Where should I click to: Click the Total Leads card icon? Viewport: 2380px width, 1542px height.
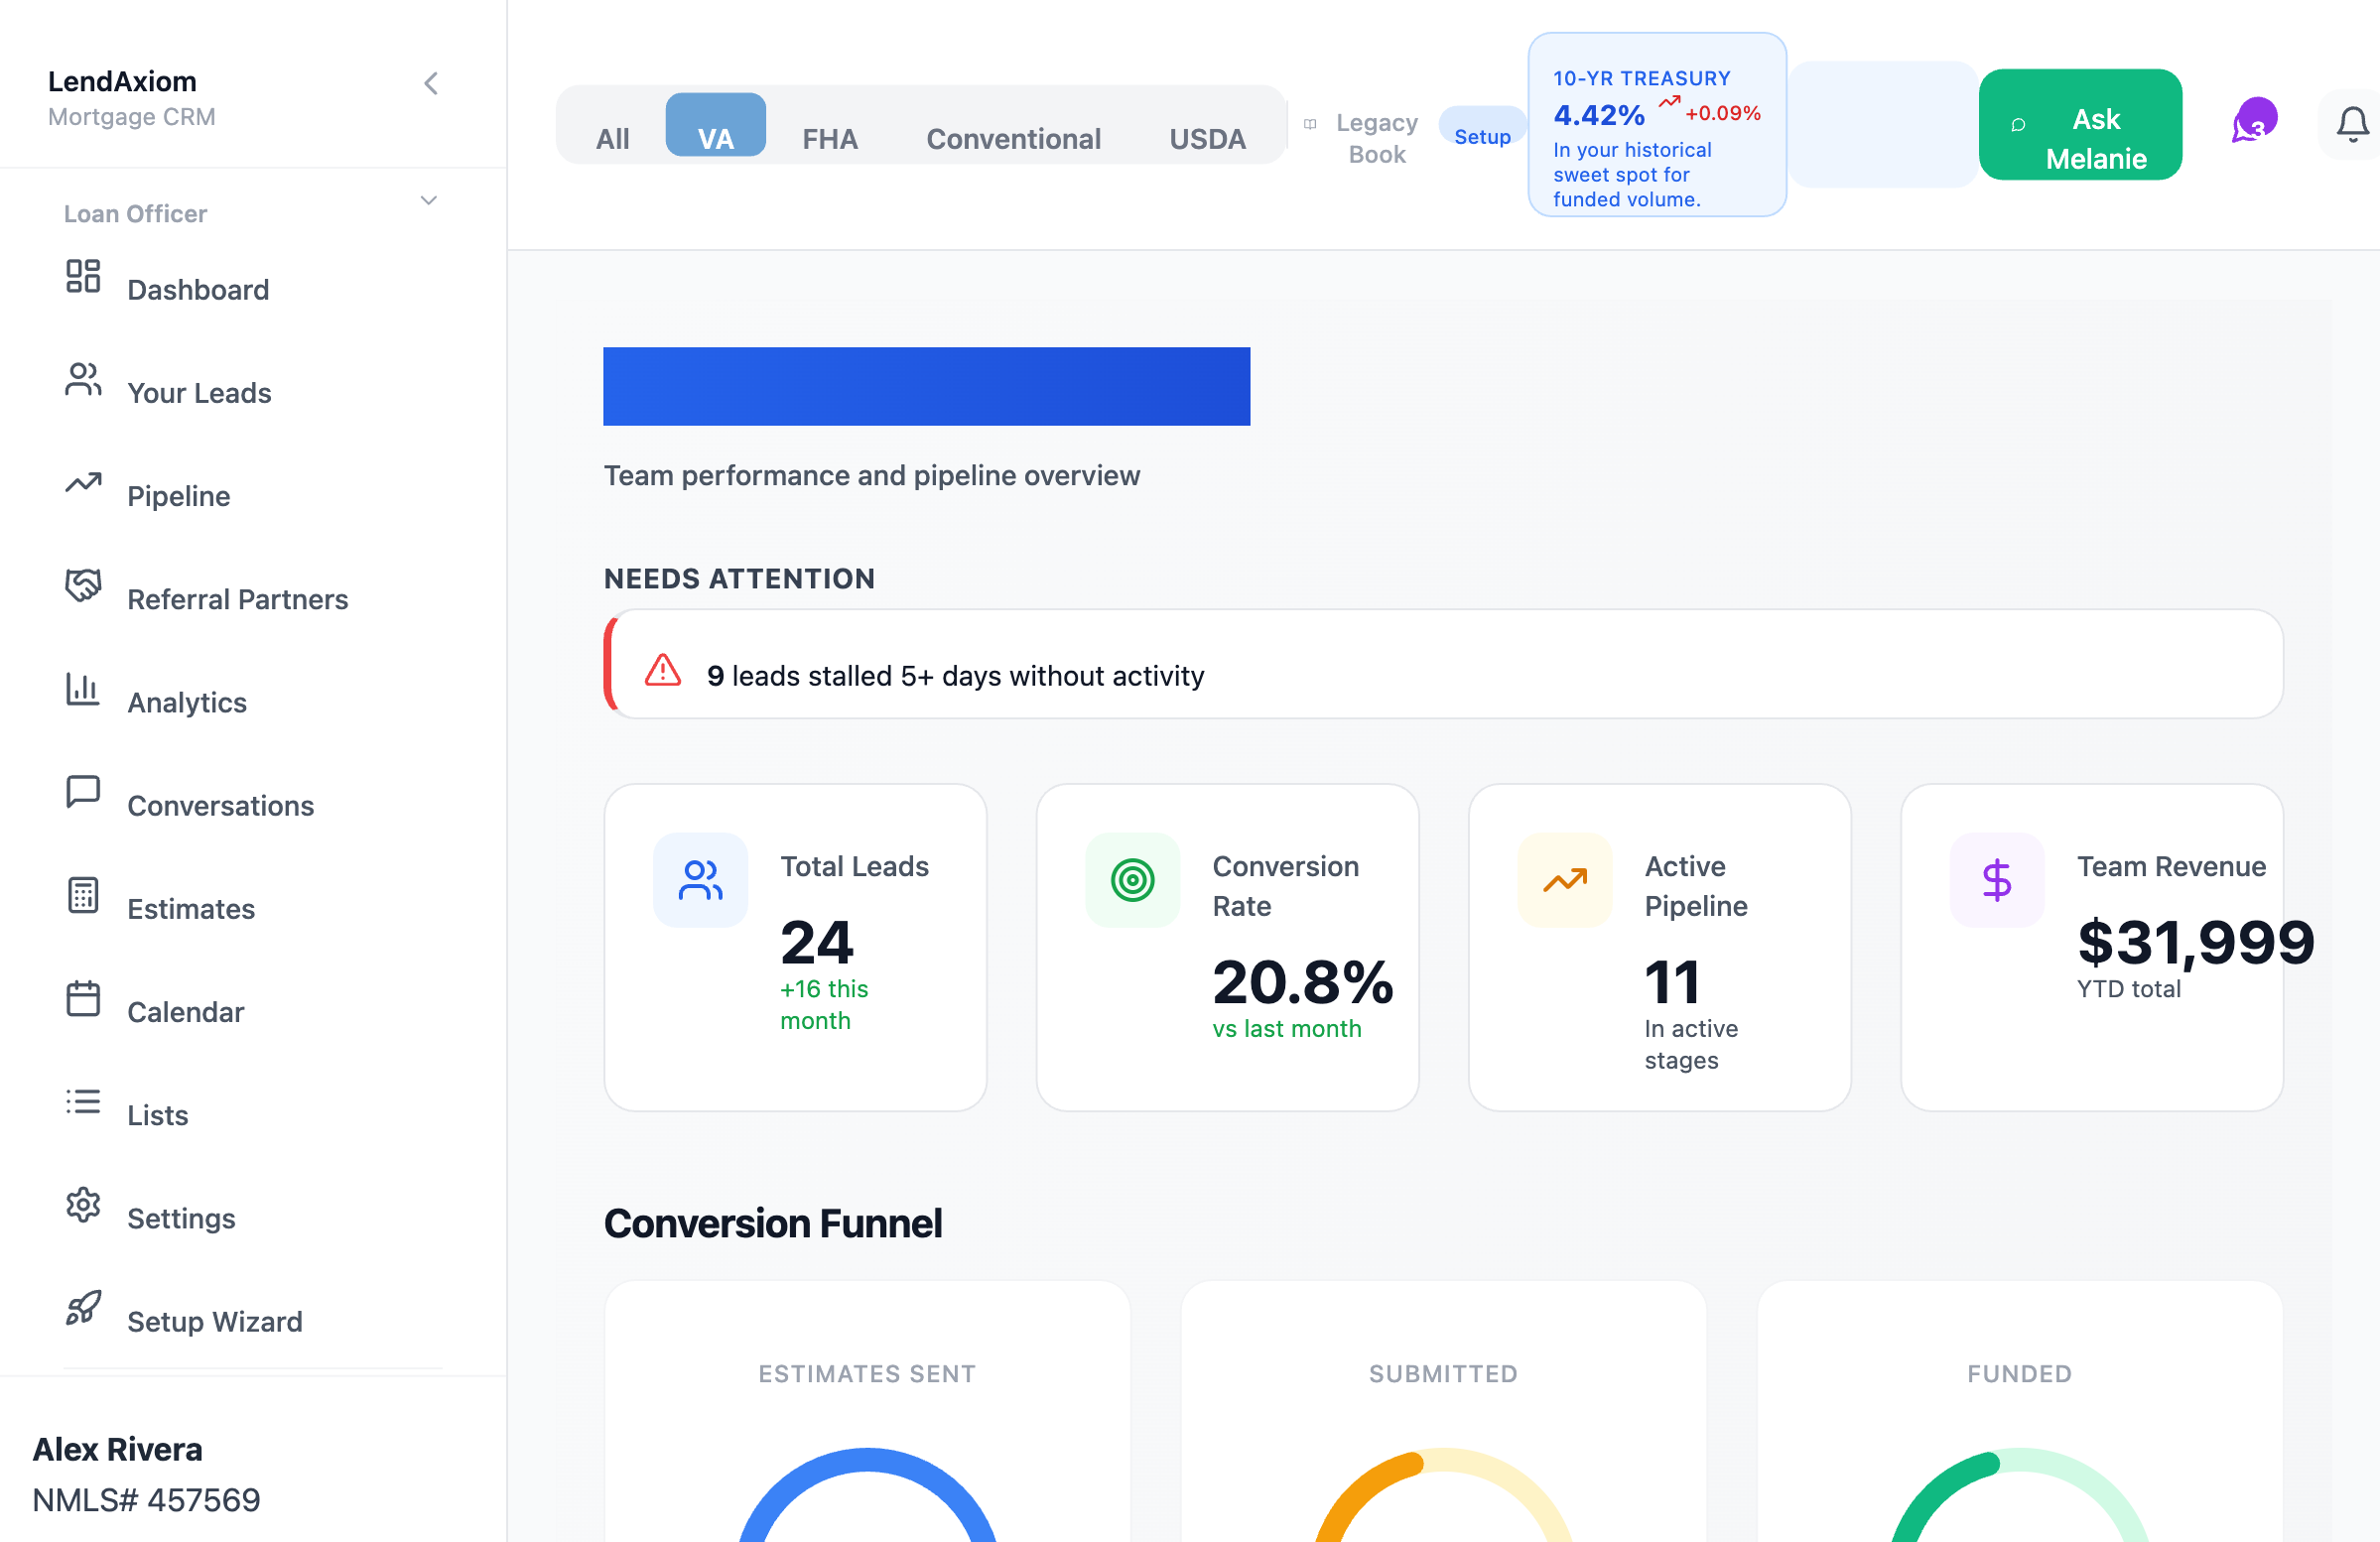tap(700, 879)
